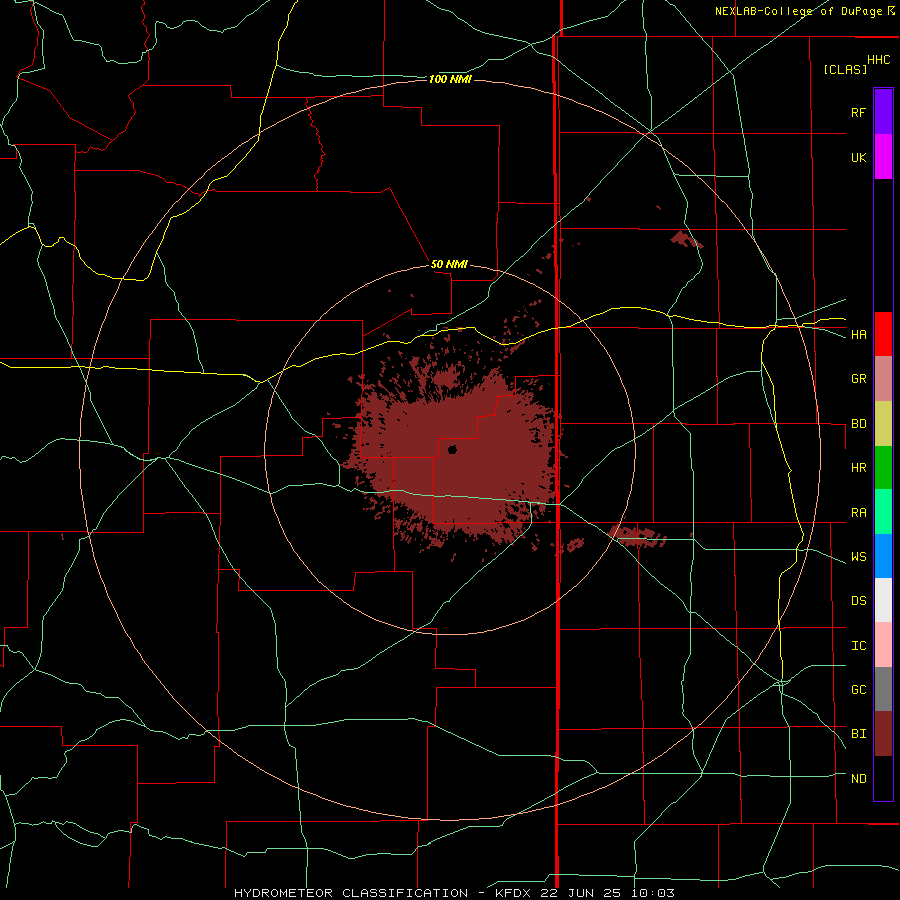Click the ND black legend swatch
Screen dimensions: 900x900
pos(883,778)
